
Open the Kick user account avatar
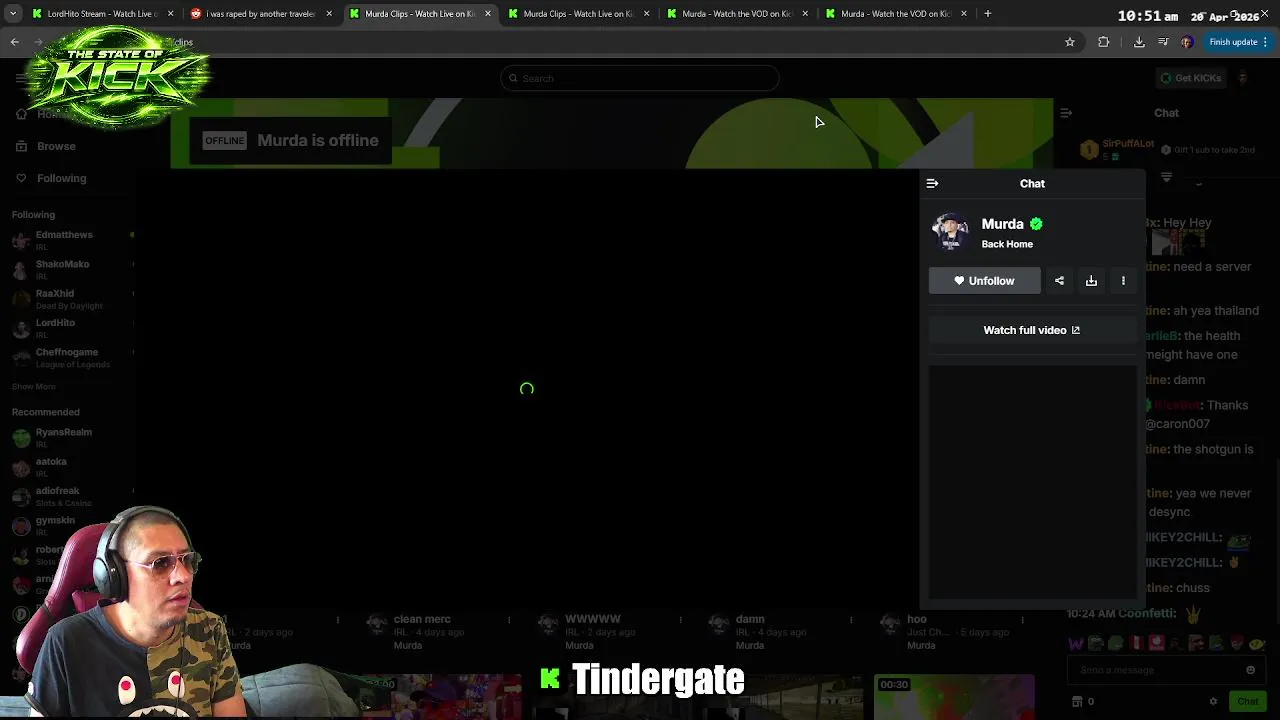1242,78
